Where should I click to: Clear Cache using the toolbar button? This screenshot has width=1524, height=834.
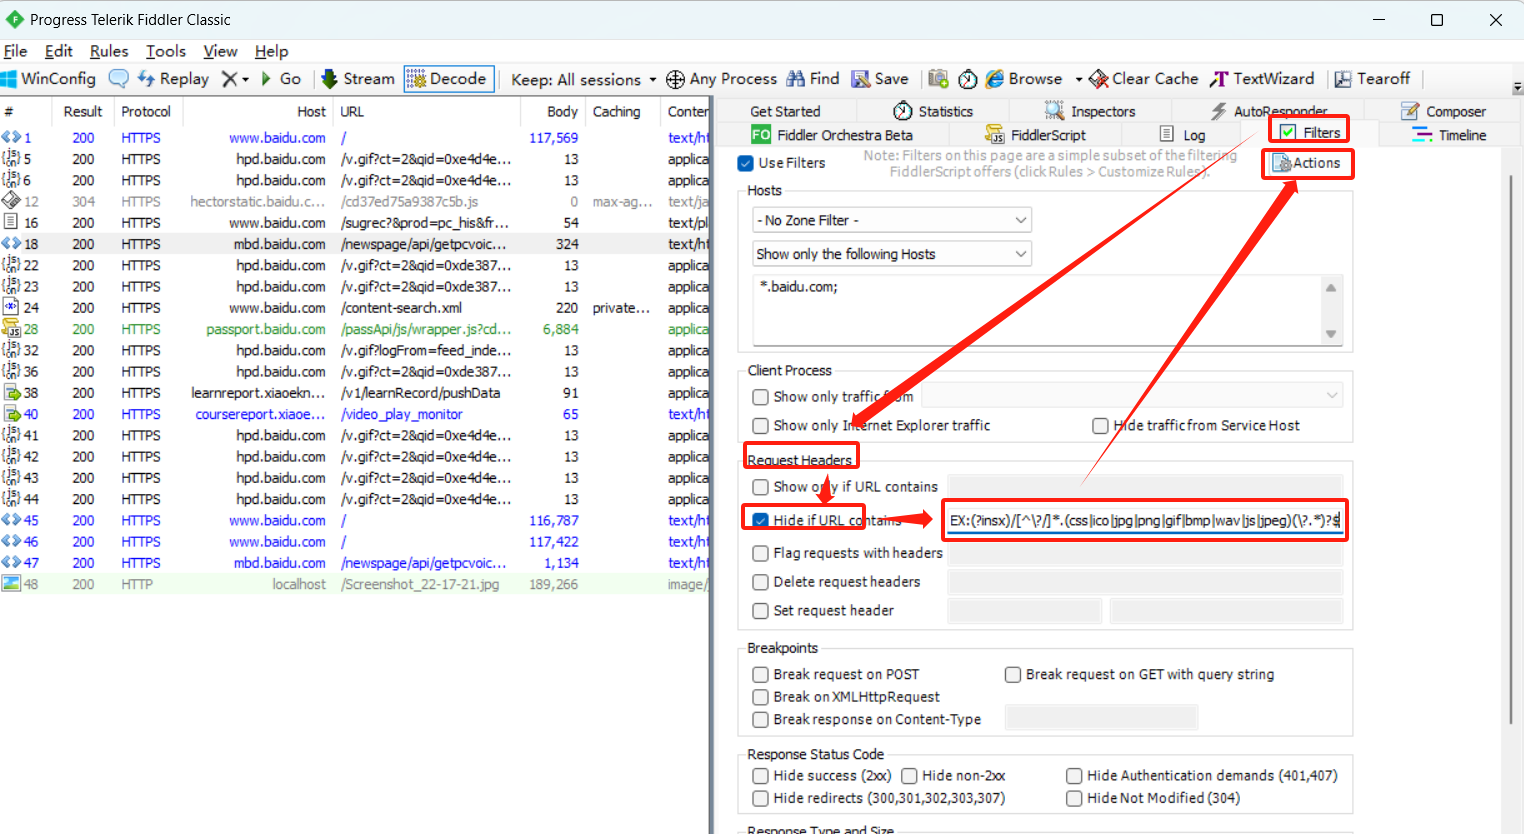[x=1144, y=79]
